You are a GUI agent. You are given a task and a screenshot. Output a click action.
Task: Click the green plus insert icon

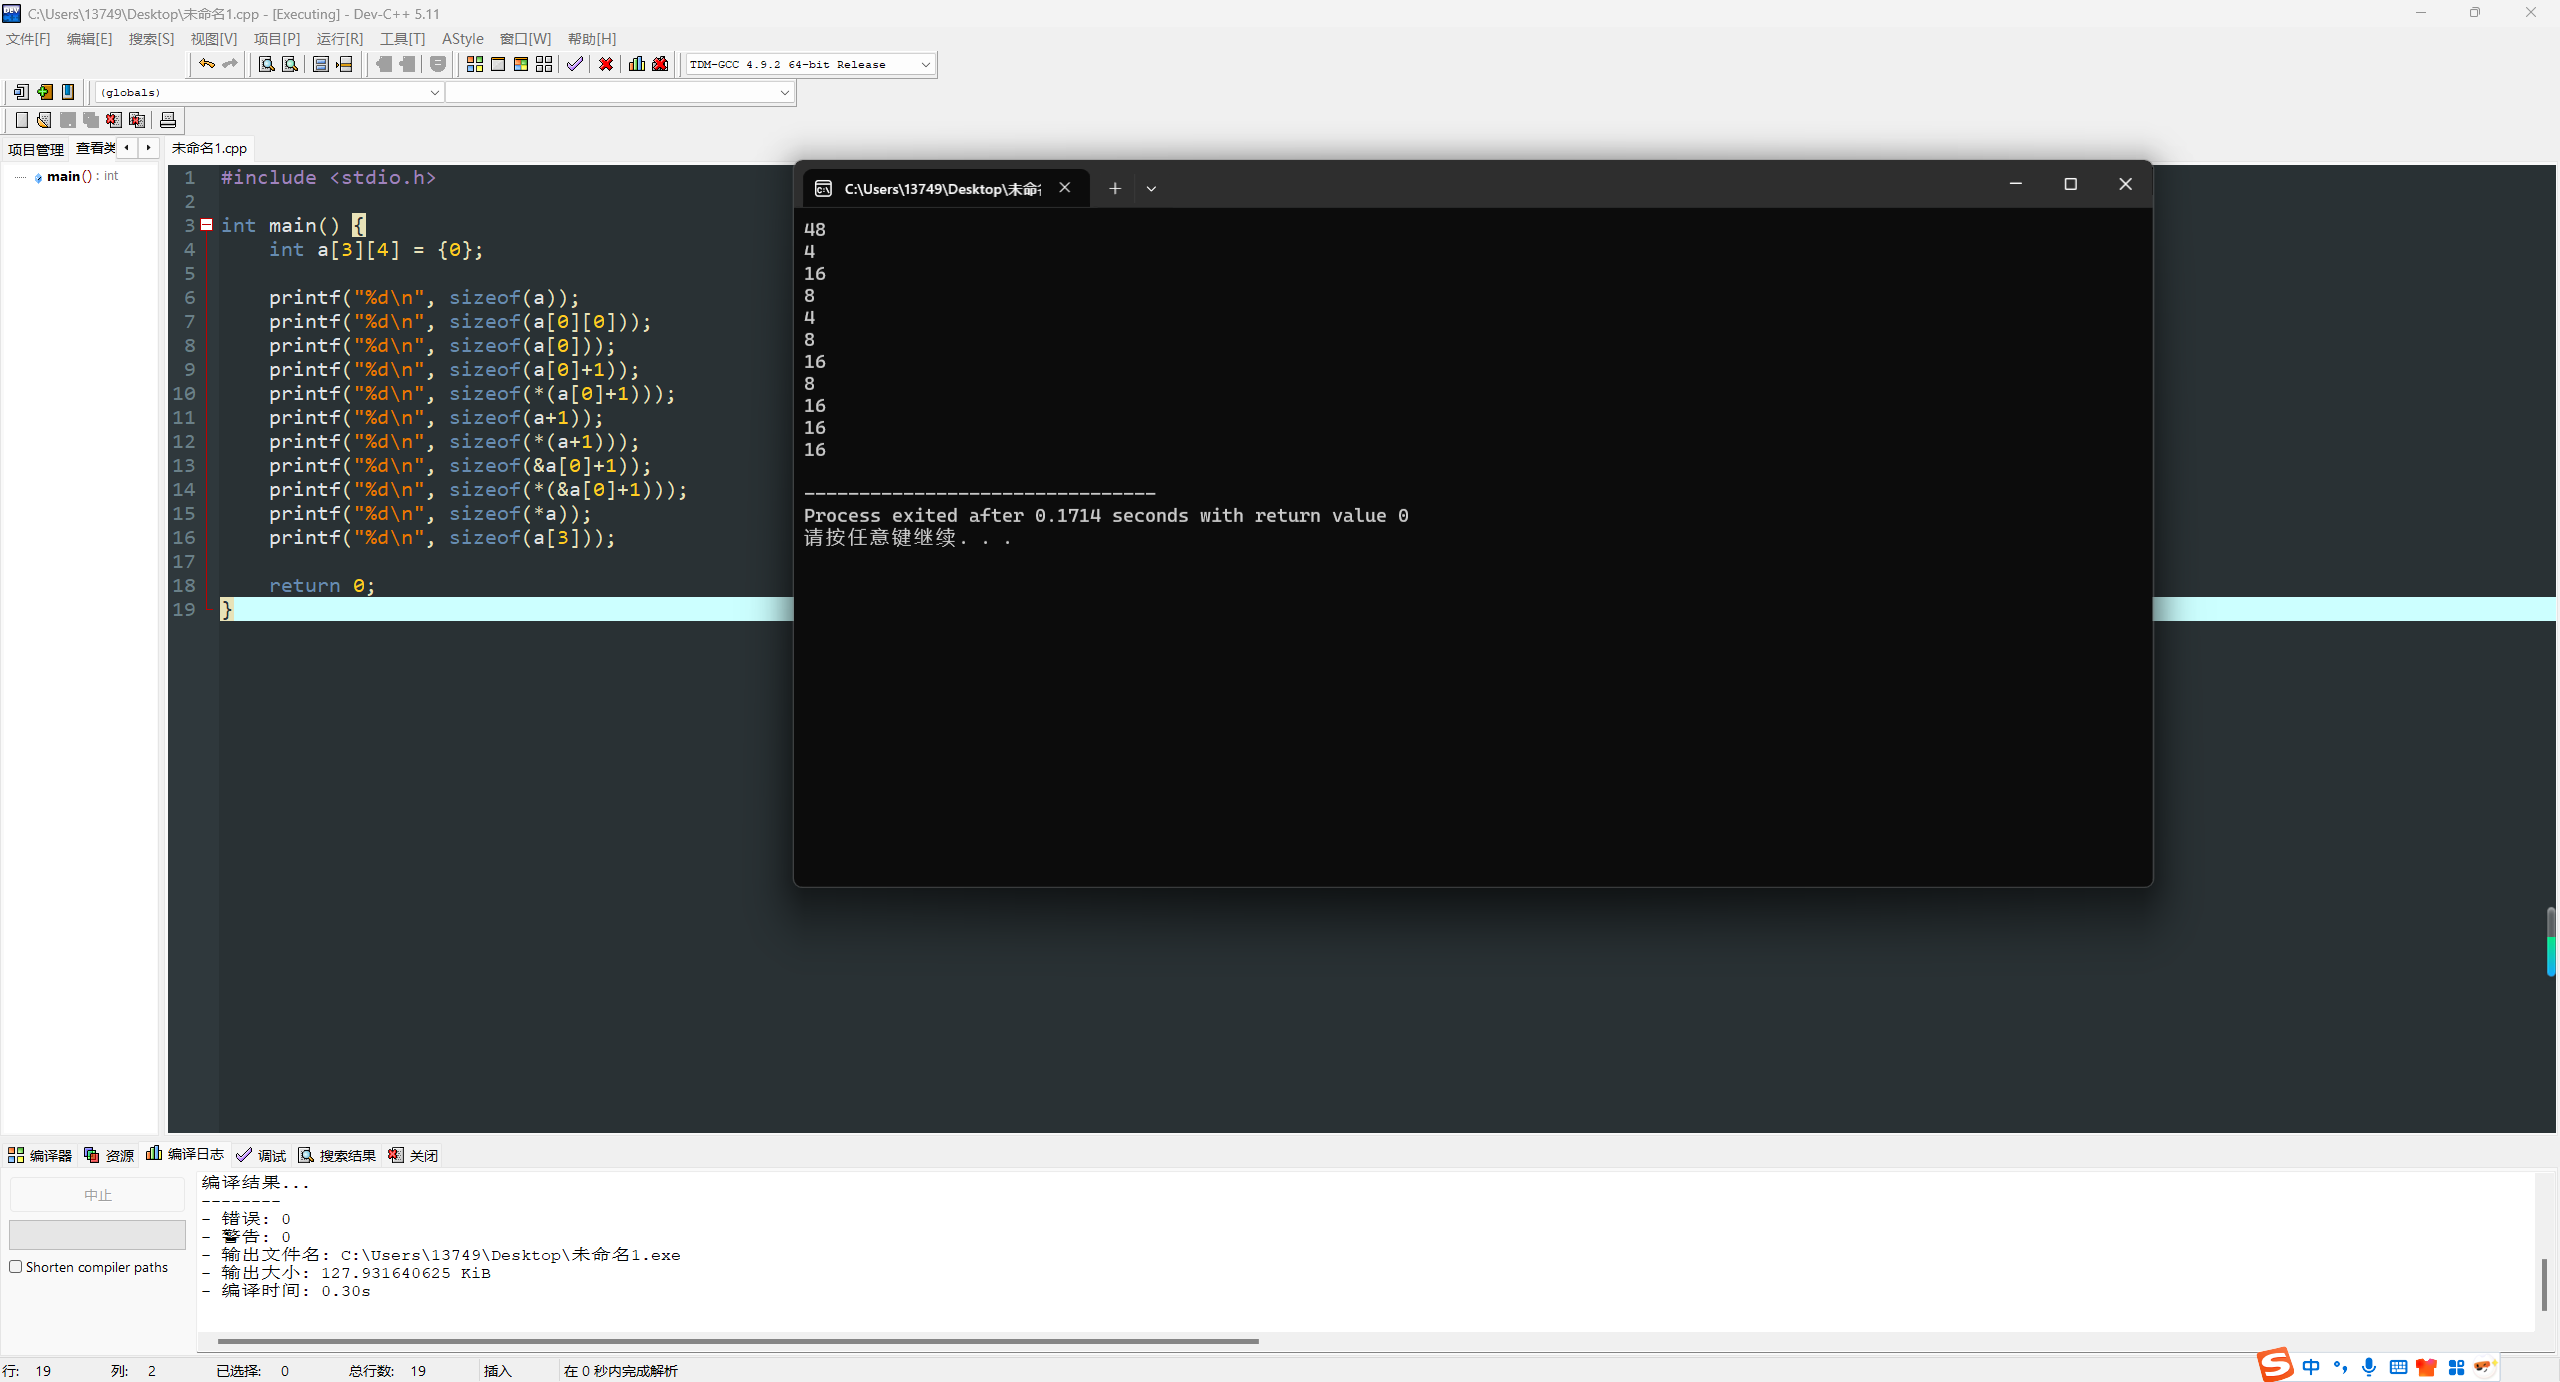[45, 92]
